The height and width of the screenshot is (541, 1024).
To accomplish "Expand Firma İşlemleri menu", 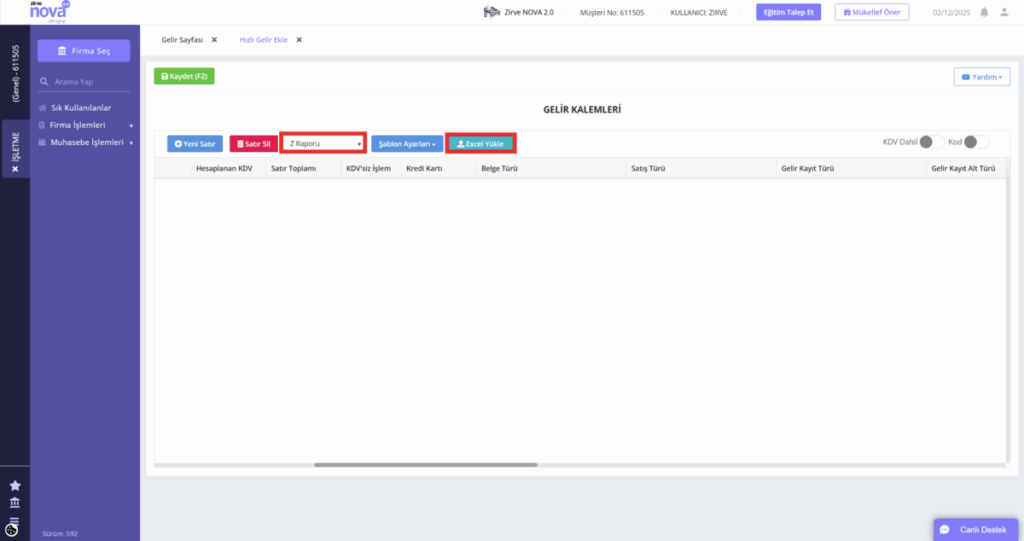I will click(86, 125).
